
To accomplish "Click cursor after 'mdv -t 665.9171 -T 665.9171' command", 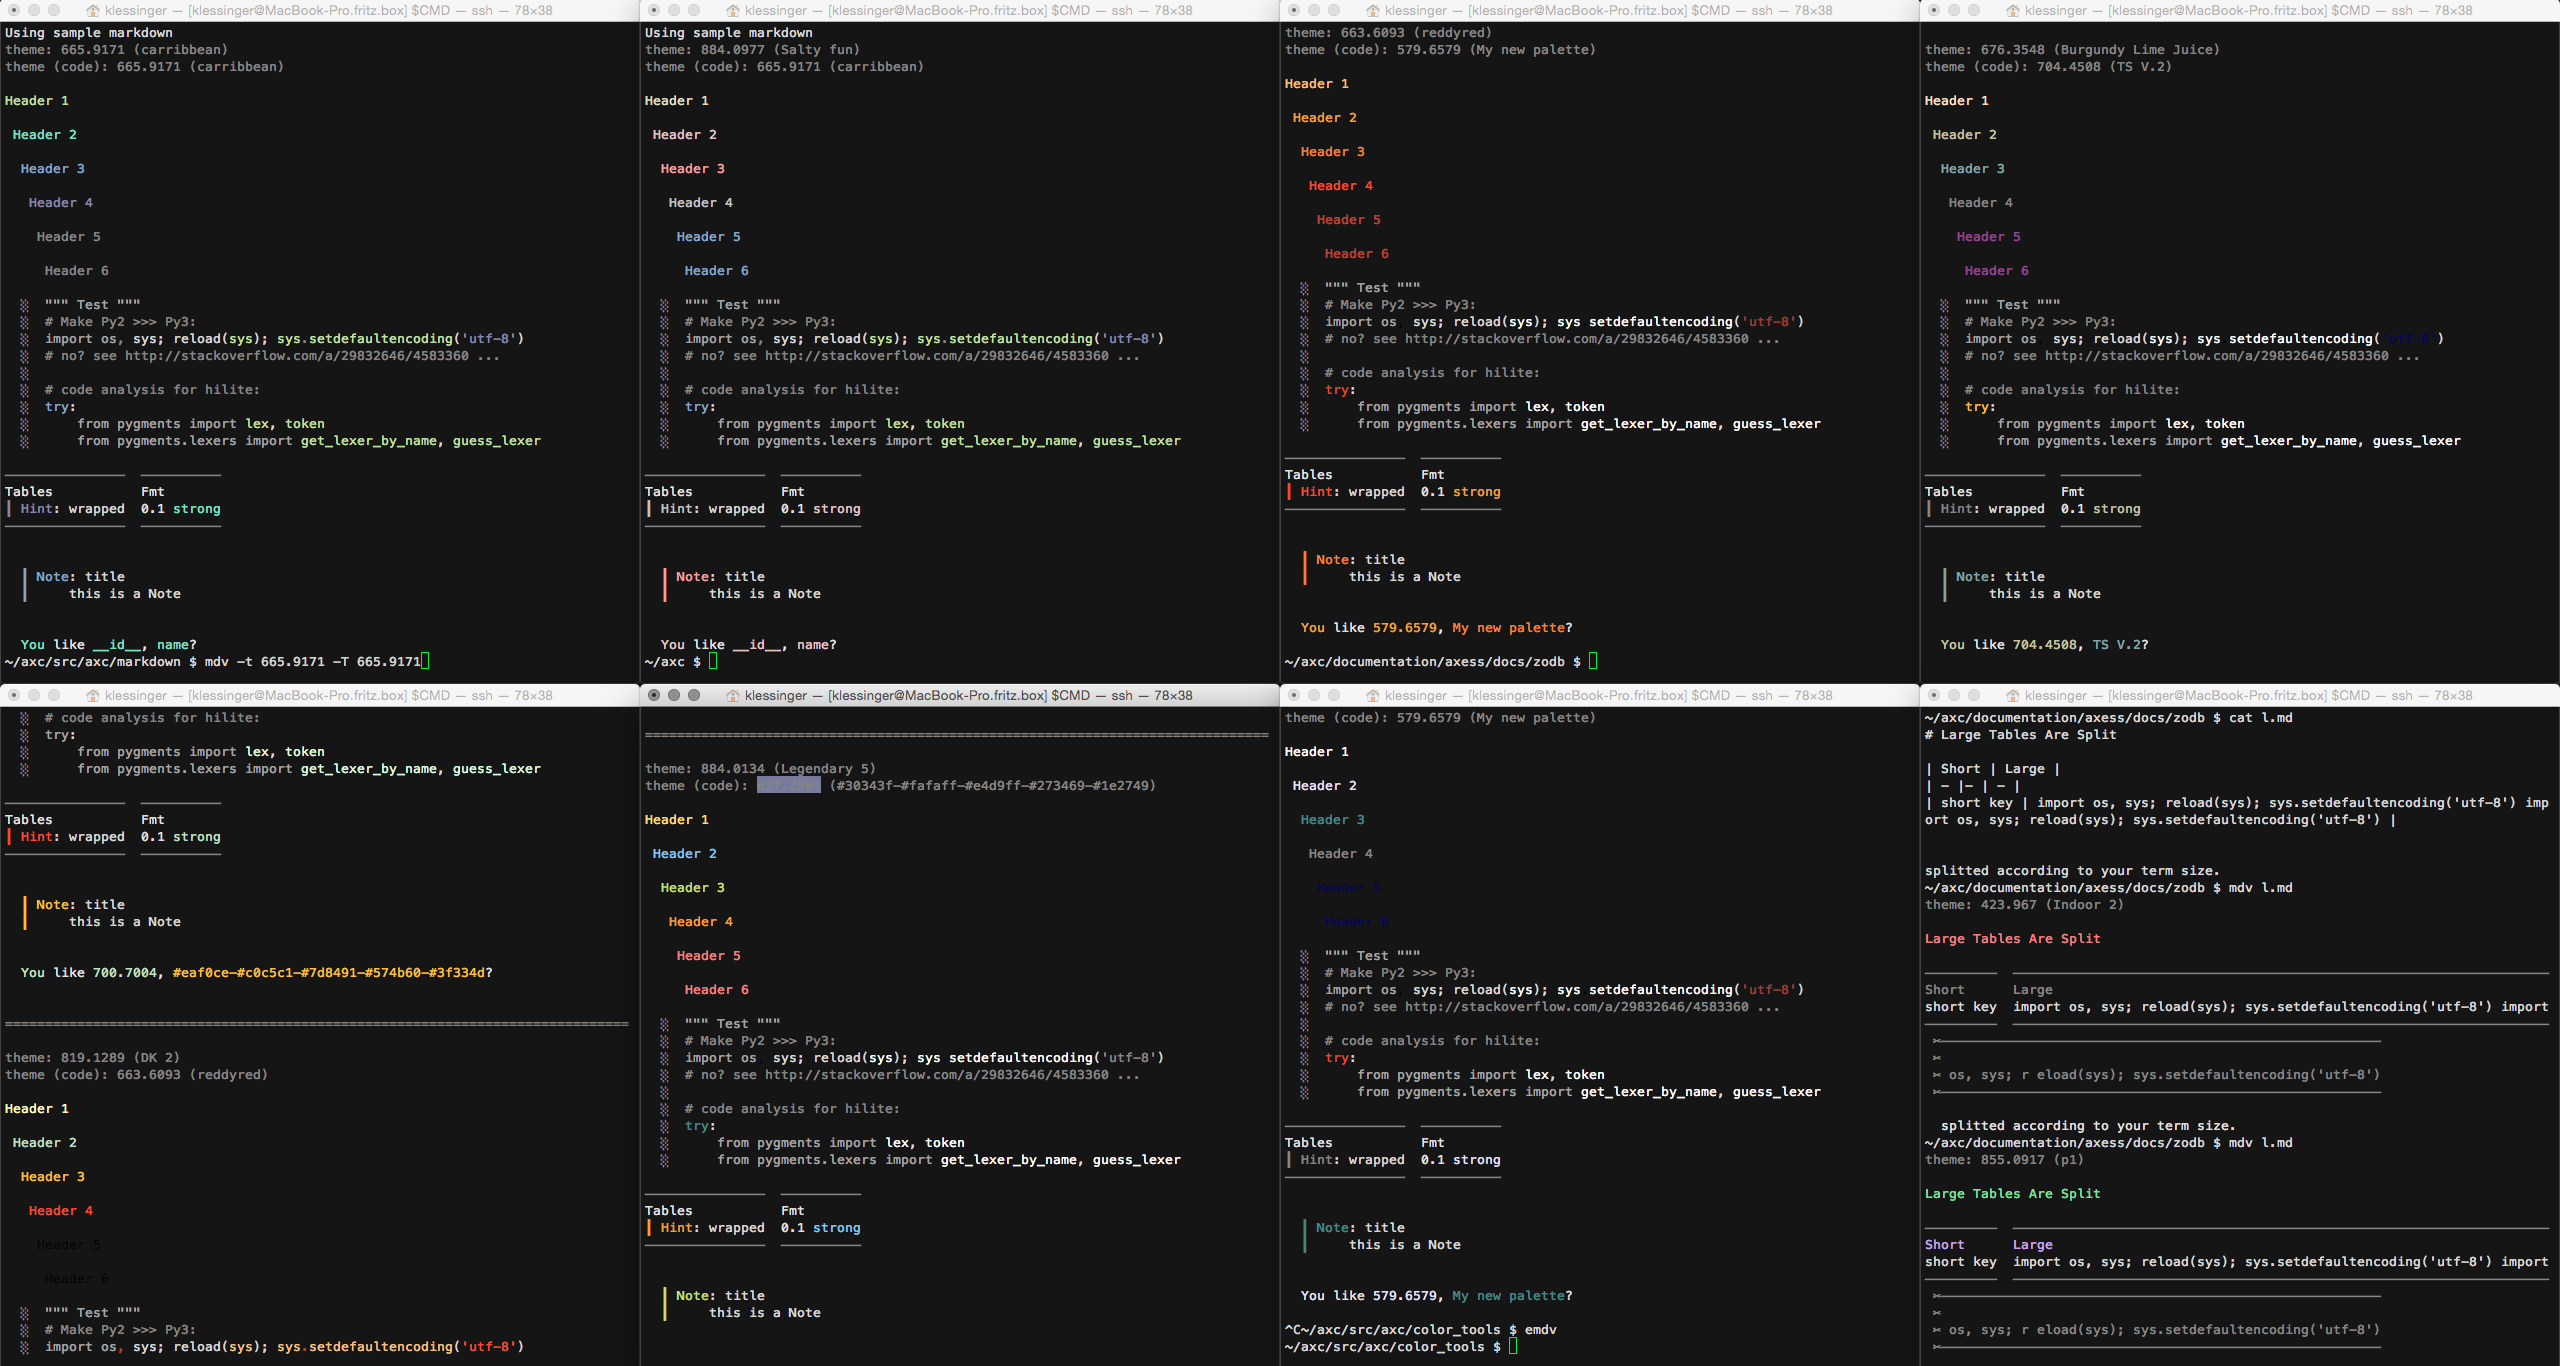I will coord(425,661).
